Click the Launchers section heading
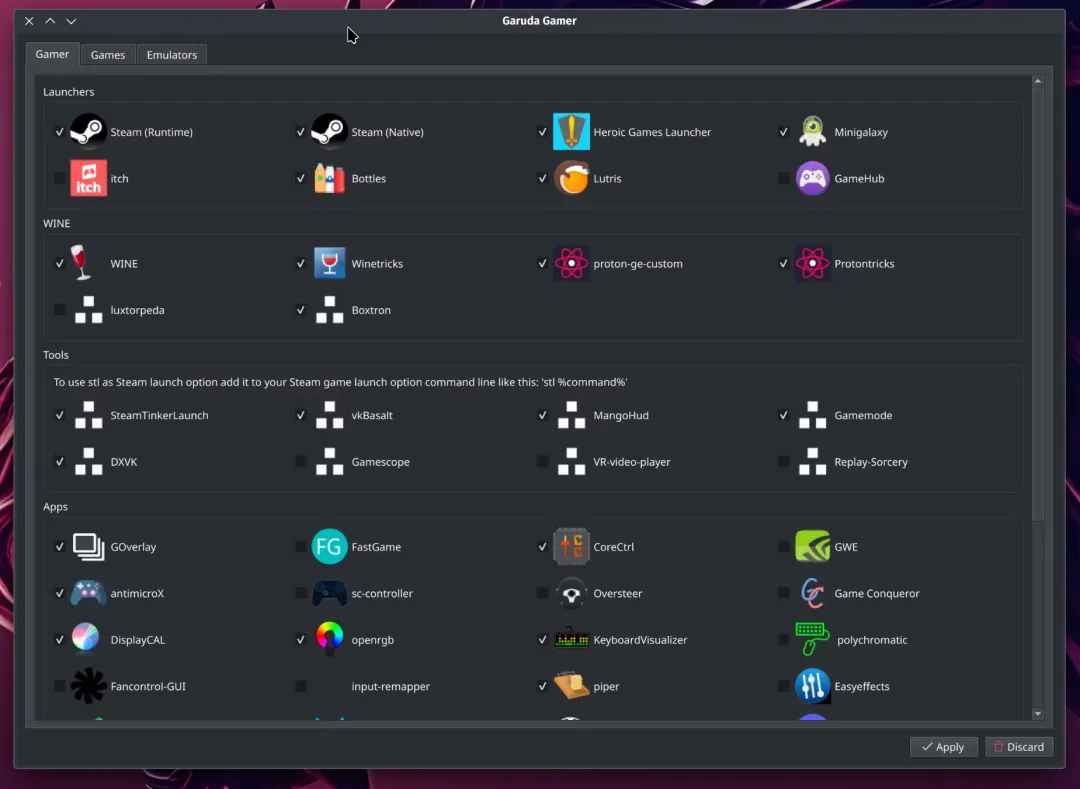This screenshot has height=789, width=1080. (68, 92)
